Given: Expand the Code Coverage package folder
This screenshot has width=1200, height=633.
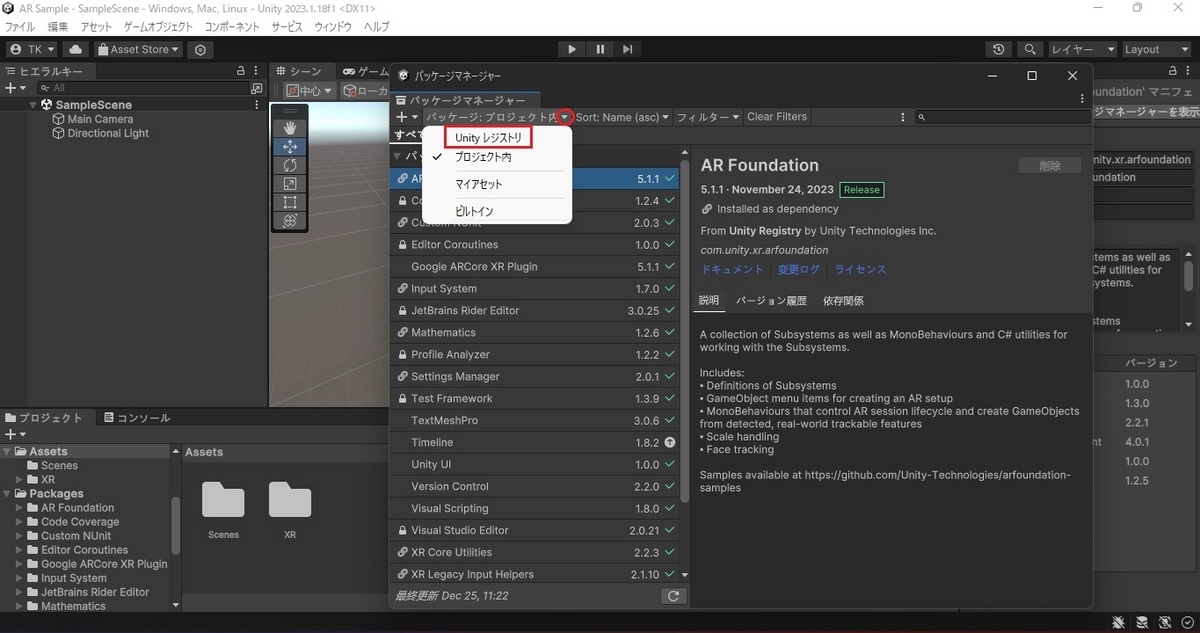Looking at the screenshot, I should coord(19,522).
